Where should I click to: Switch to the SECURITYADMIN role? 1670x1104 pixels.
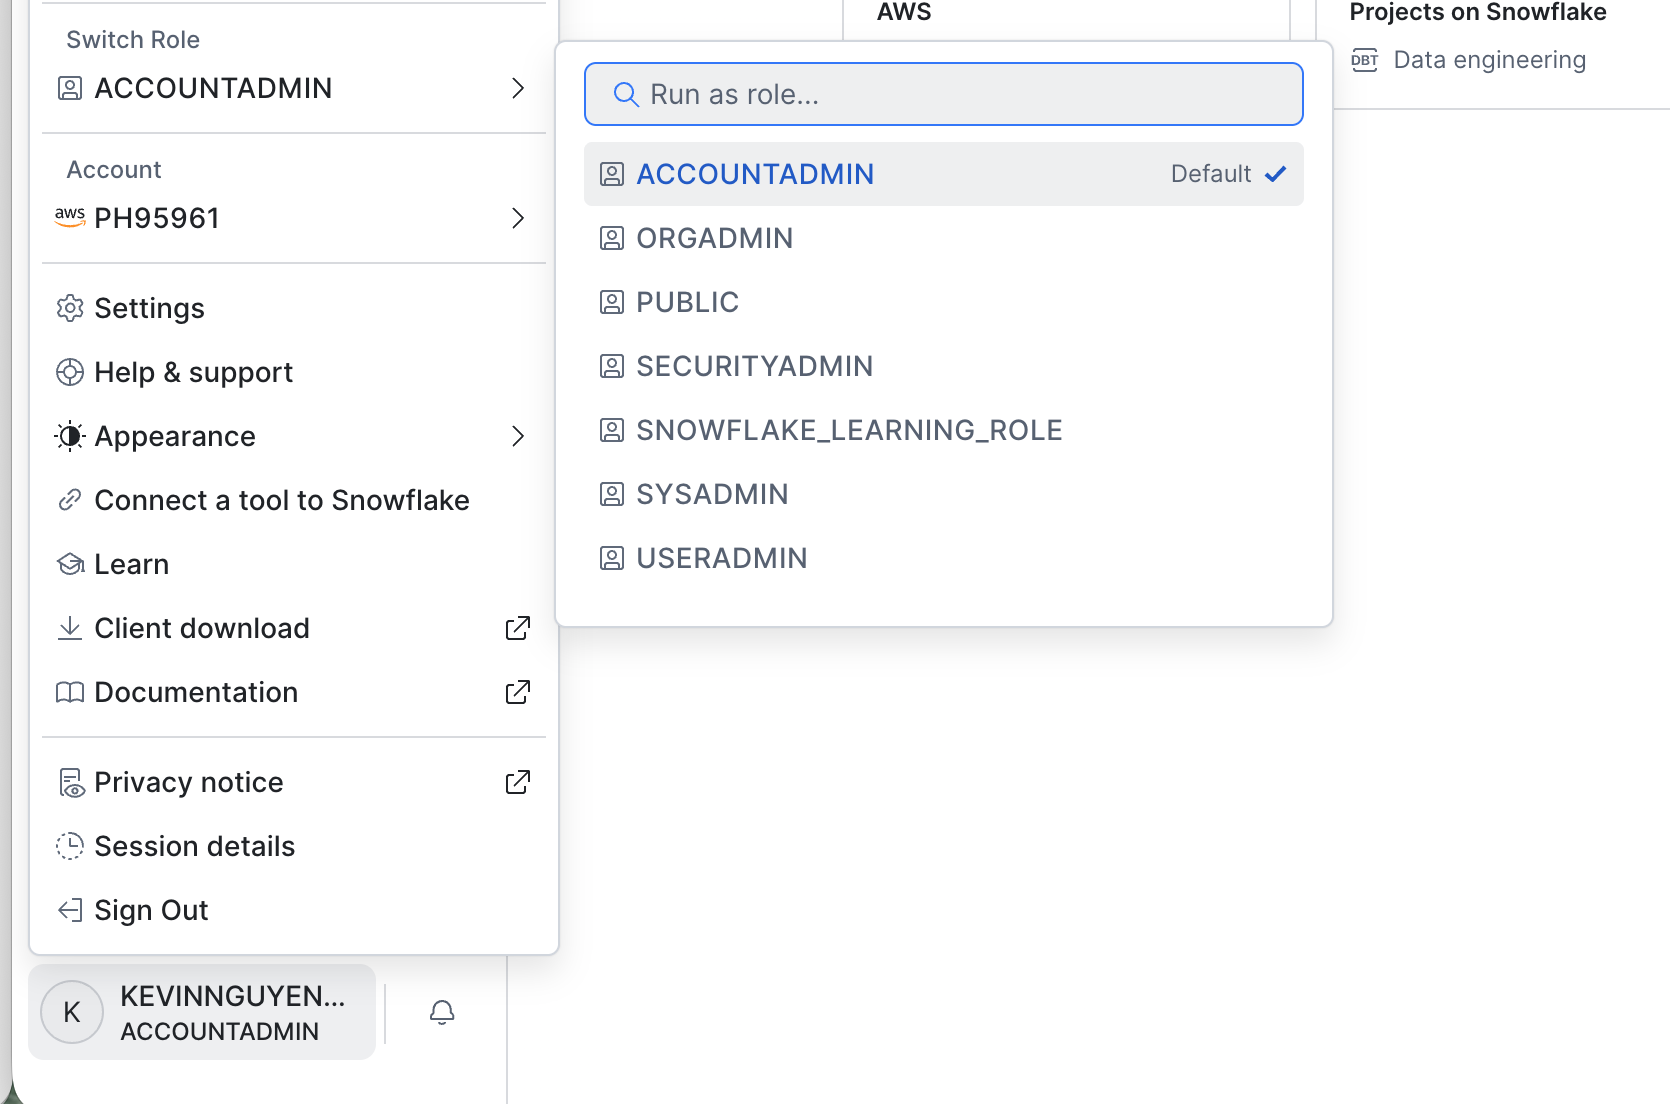[944, 366]
